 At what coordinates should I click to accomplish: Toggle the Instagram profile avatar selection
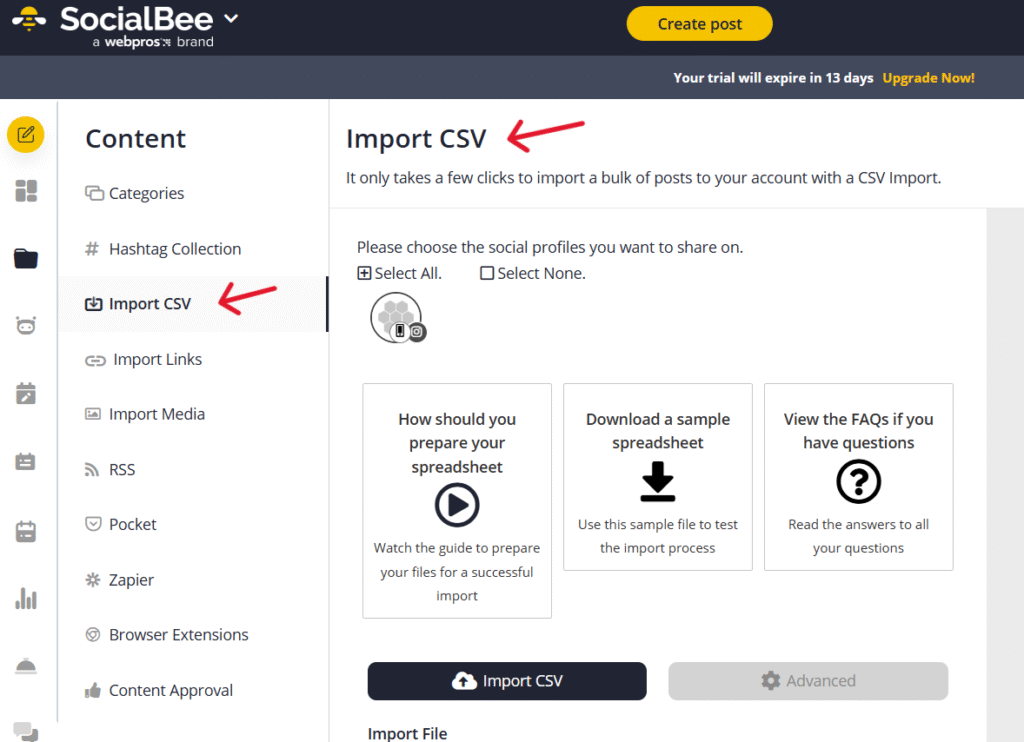click(396, 318)
